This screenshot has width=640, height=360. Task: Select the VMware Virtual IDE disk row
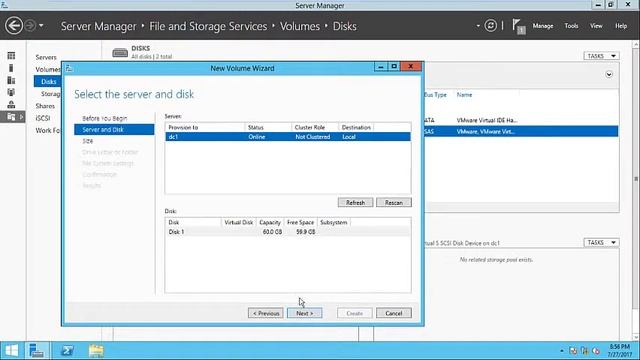point(521,120)
